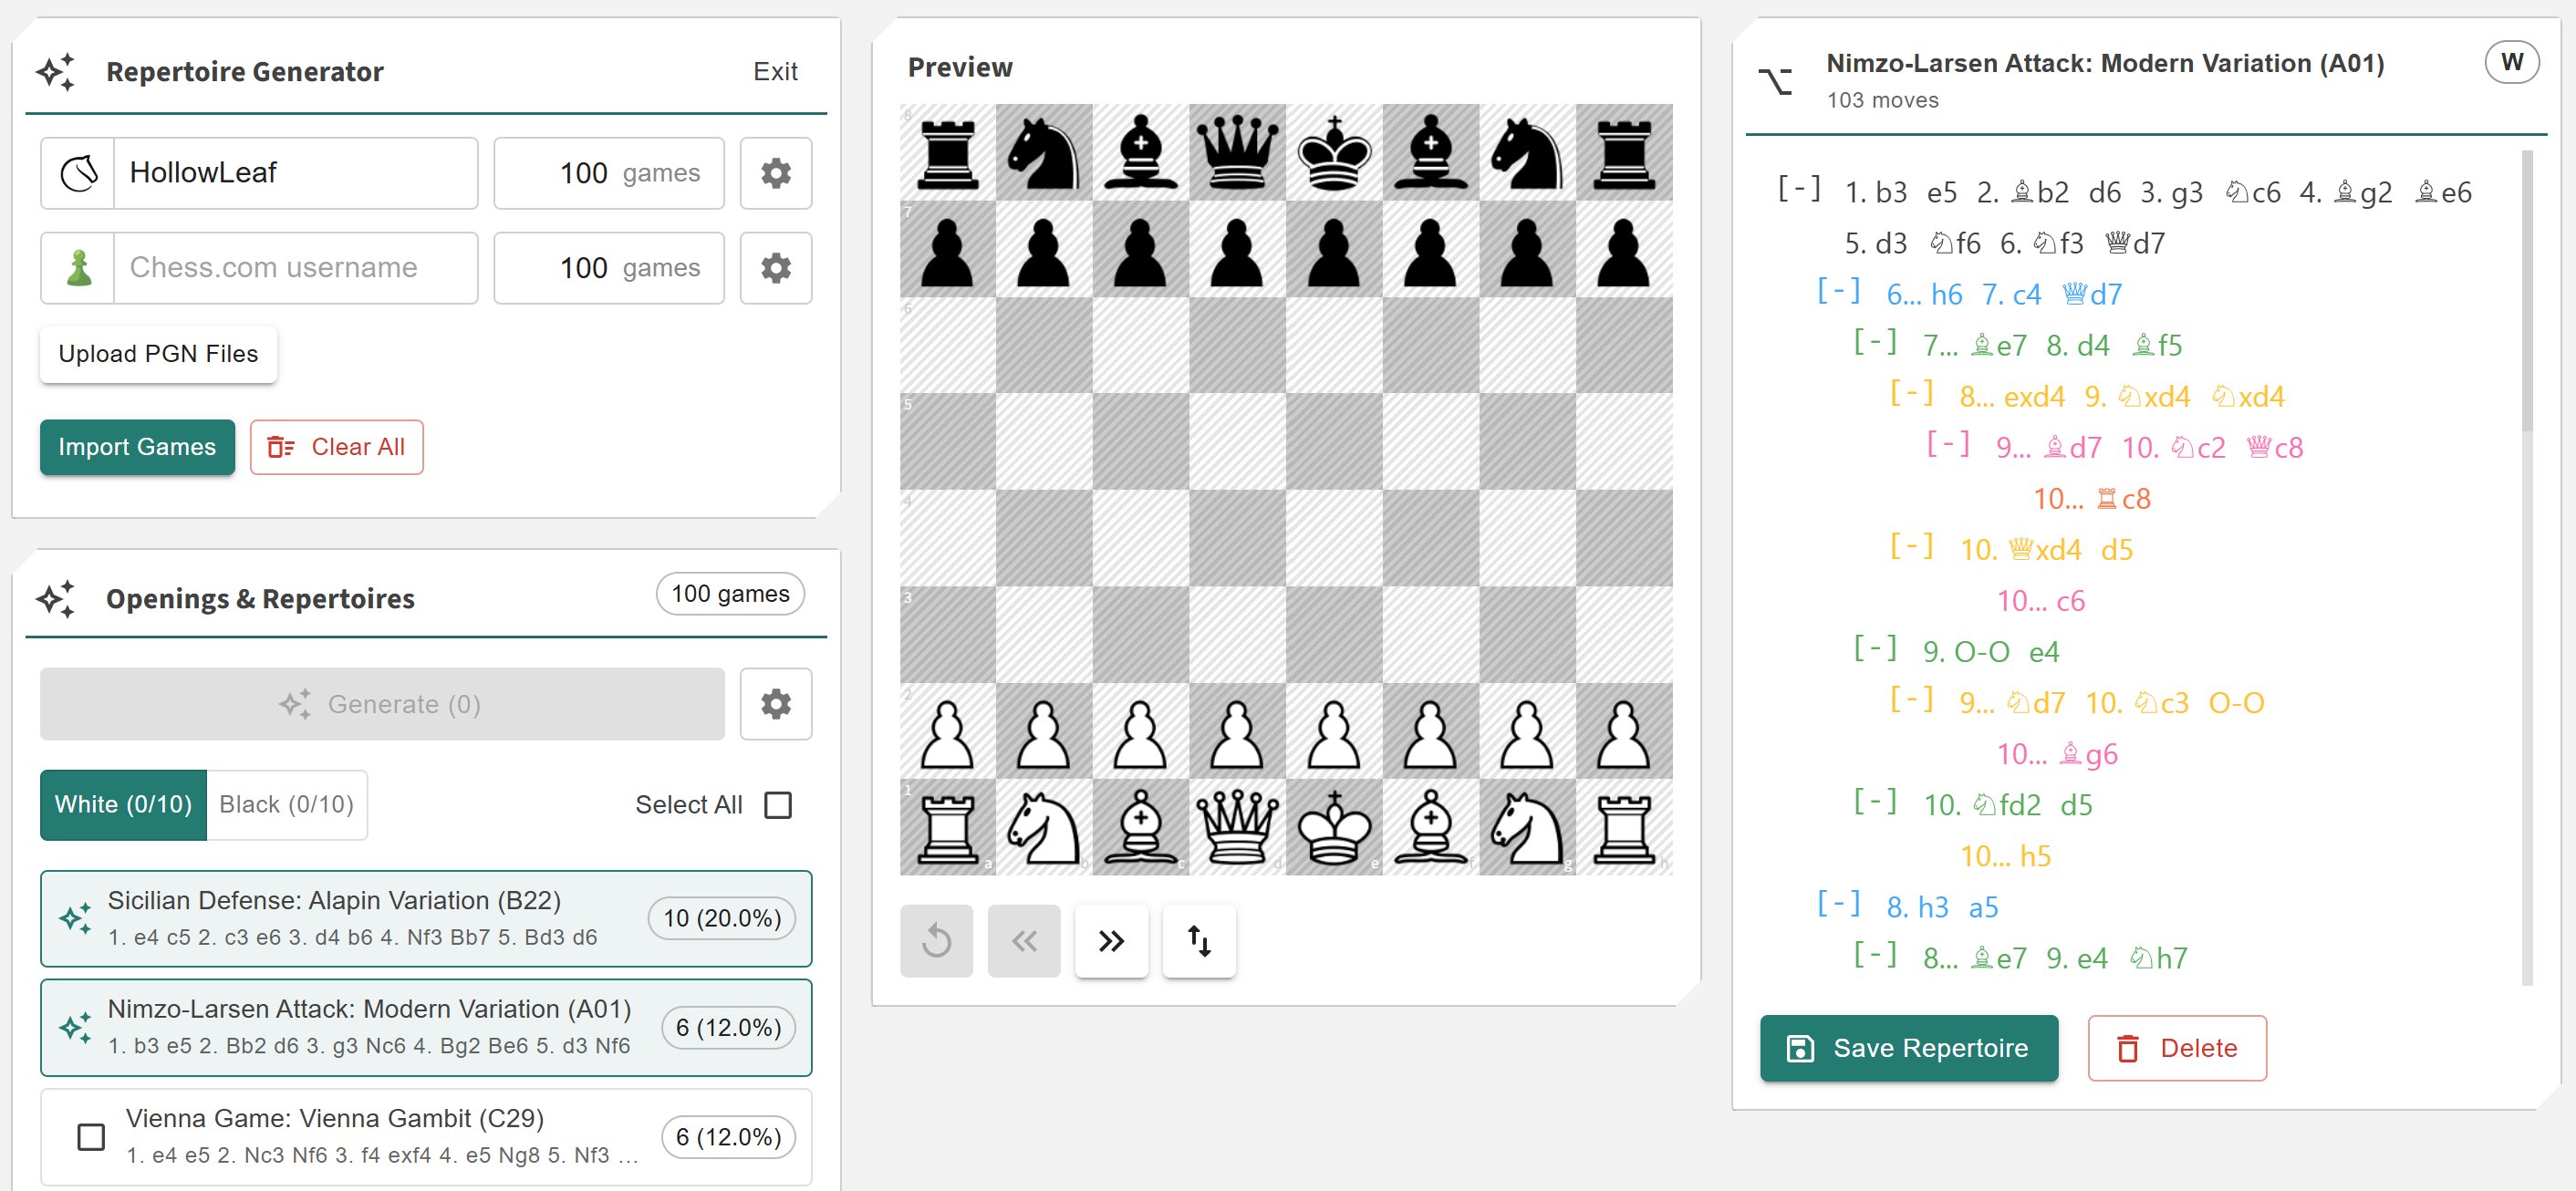Toggle selection of Sicilian Defense: Alapin Variation
Image resolution: width=2576 pixels, height=1191 pixels.
pyautogui.click(x=76, y=918)
